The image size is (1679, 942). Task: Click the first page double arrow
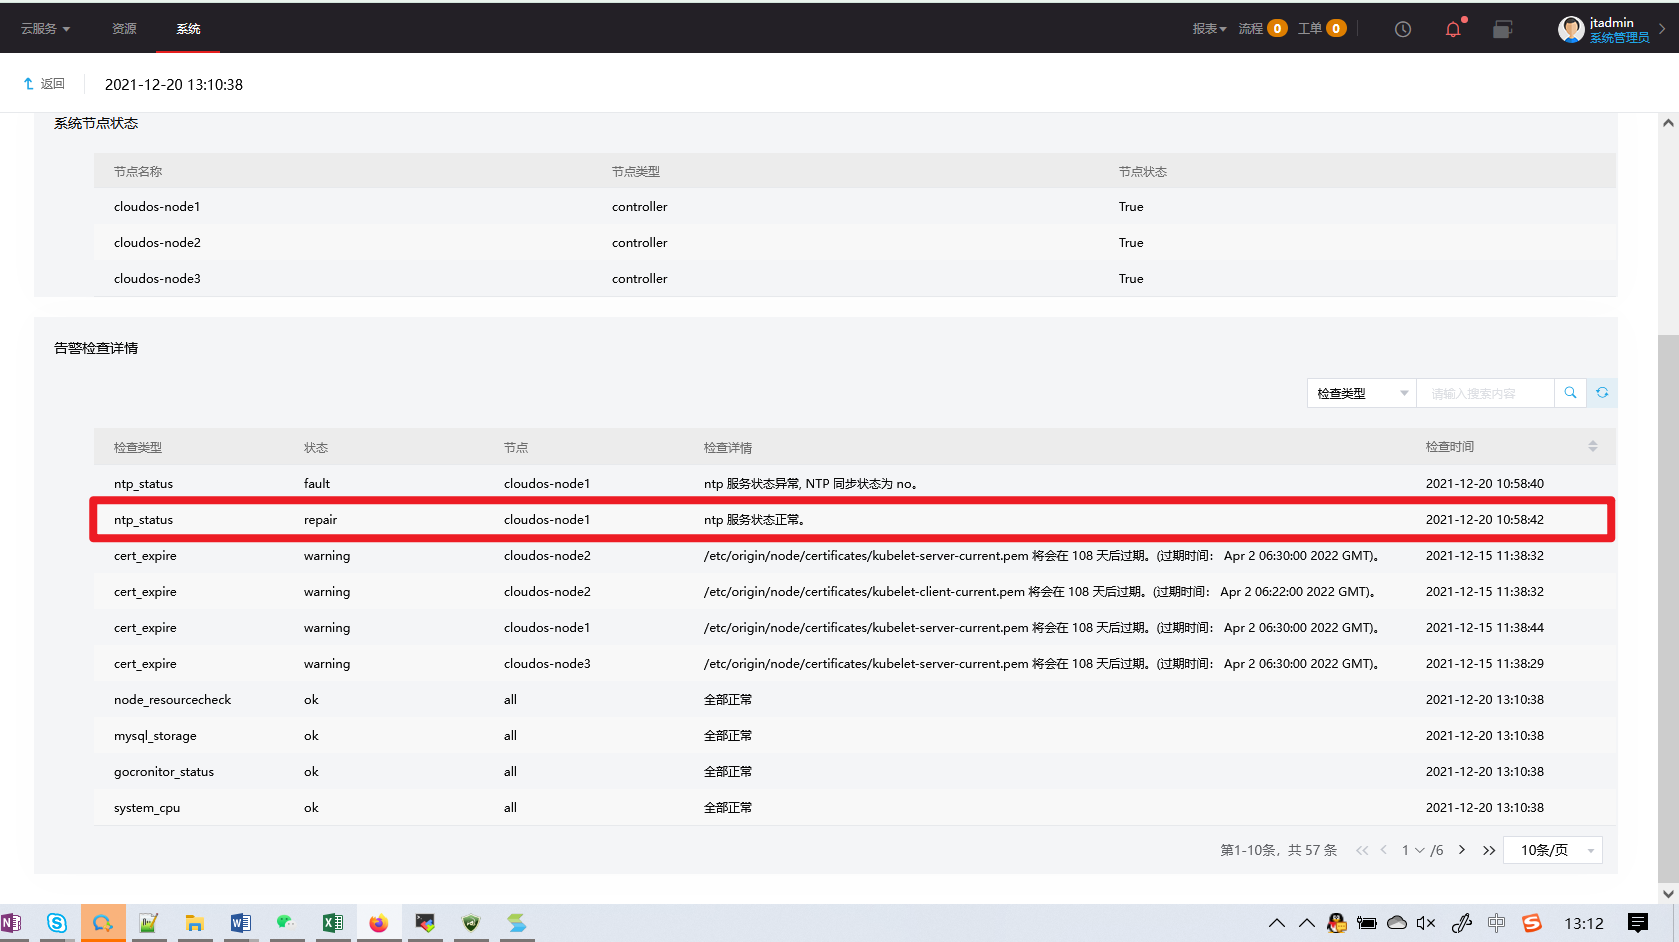[1362, 850]
